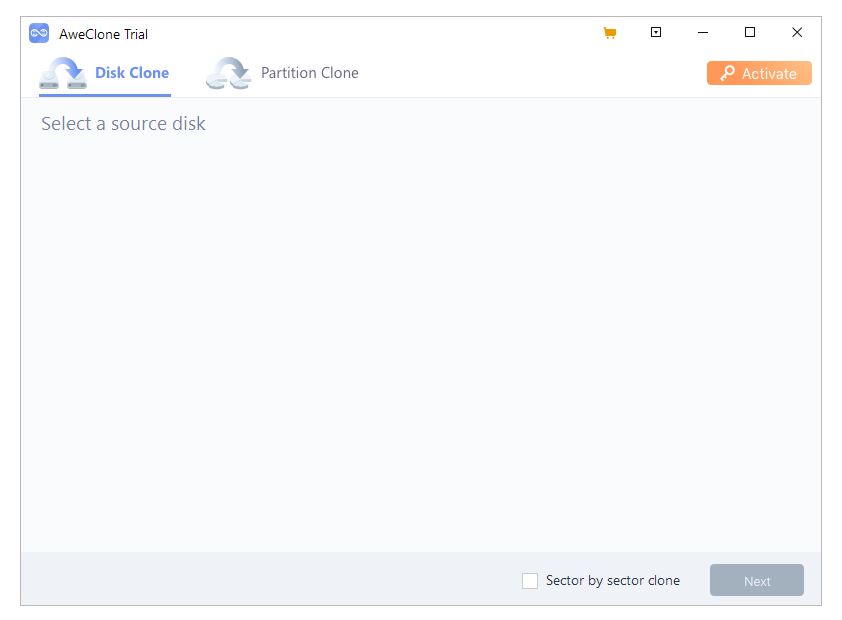Viewport: 842px width, 620px height.
Task: Maximize the AweClone window
Action: 749,32
